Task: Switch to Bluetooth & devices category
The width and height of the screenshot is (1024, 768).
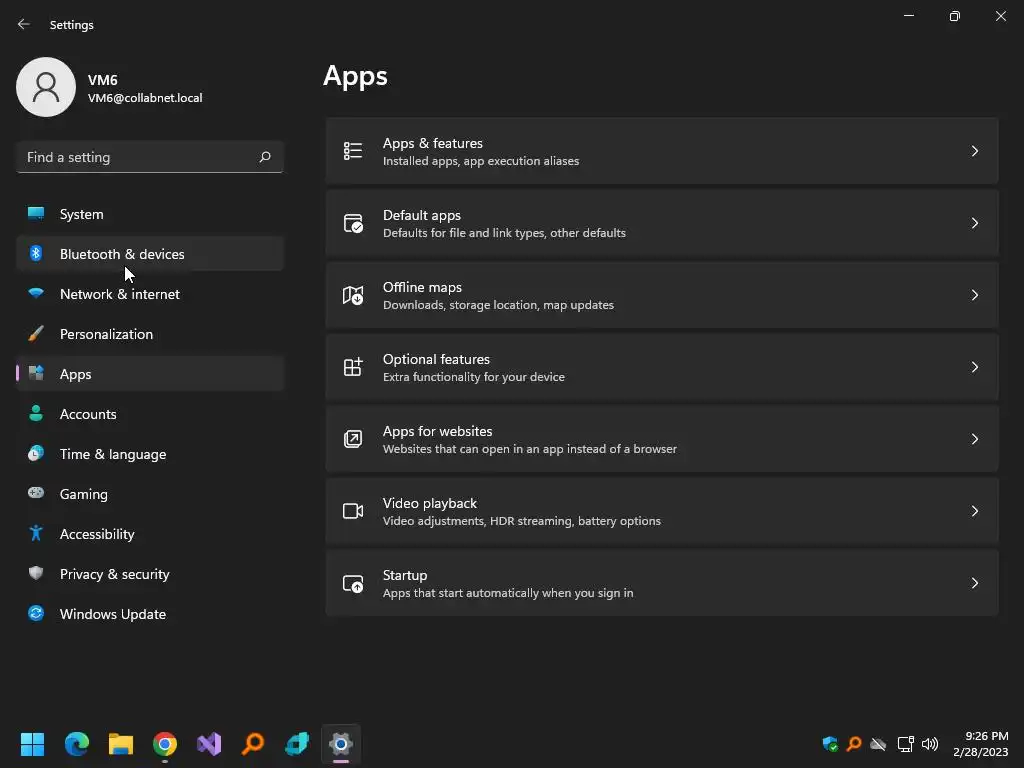Action: [150, 253]
